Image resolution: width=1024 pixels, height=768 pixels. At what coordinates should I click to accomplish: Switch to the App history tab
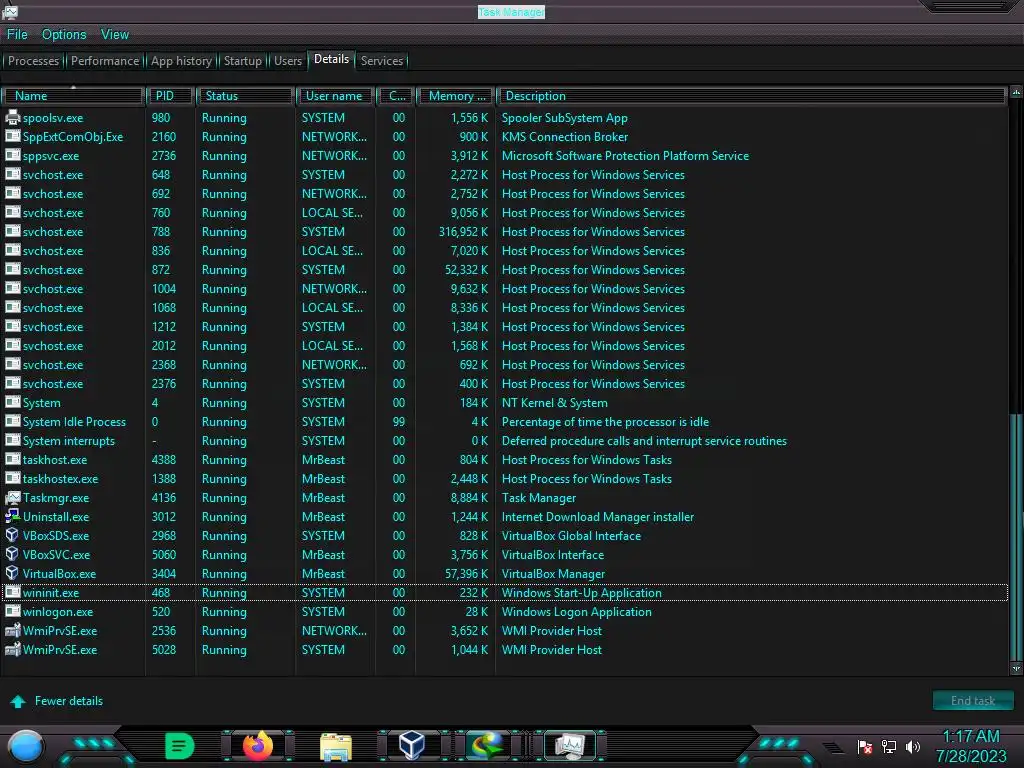pyautogui.click(x=182, y=61)
